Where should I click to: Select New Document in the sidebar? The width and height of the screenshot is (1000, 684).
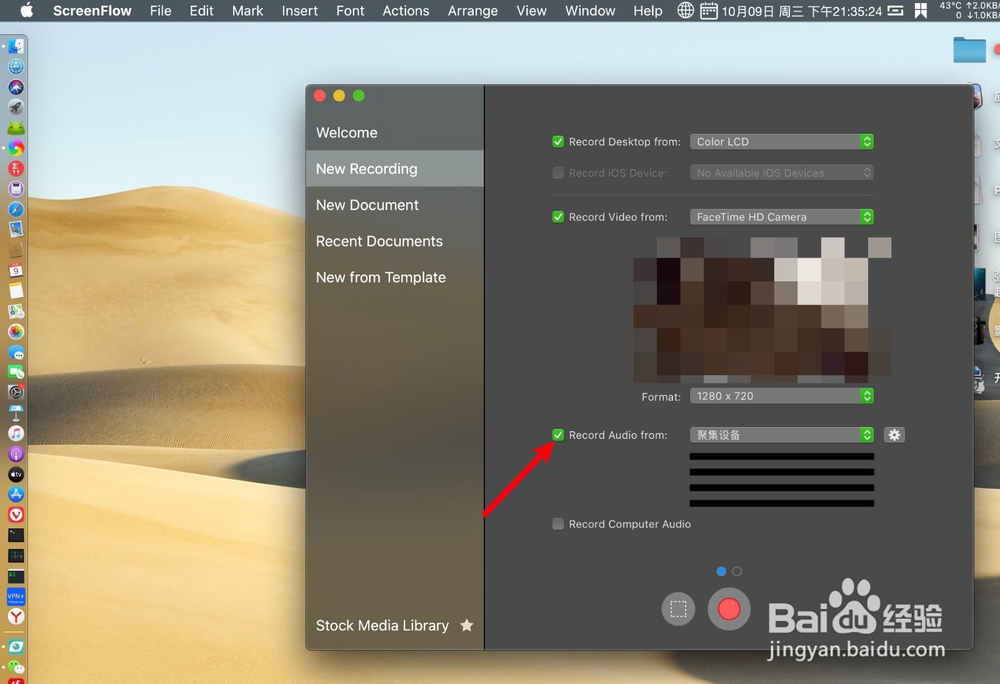click(395, 205)
